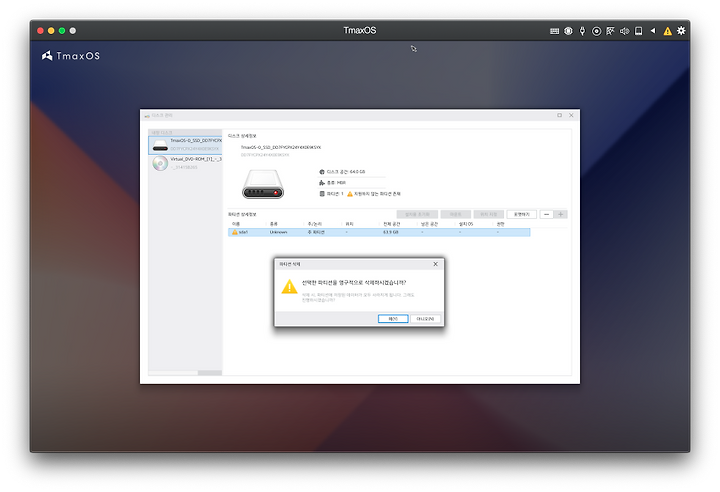720x492 pixels.
Task: Open the shared folders icon in title bar
Action: coord(610,31)
